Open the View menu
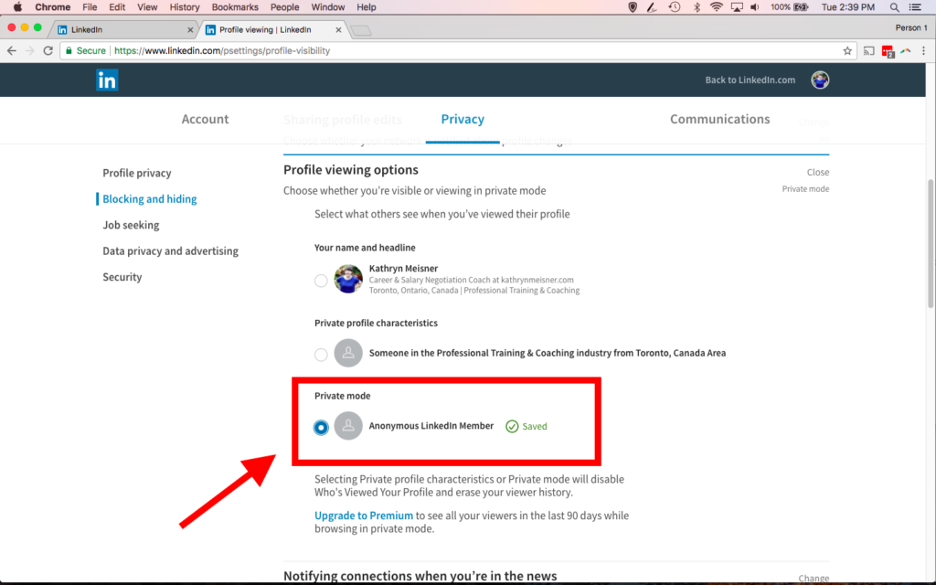The height and width of the screenshot is (586, 936). point(147,7)
